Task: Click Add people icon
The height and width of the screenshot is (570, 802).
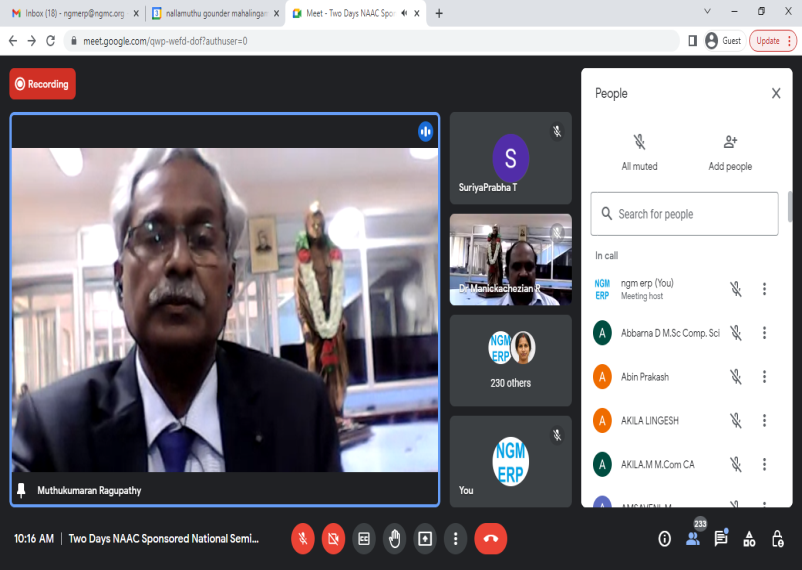Action: click(730, 143)
